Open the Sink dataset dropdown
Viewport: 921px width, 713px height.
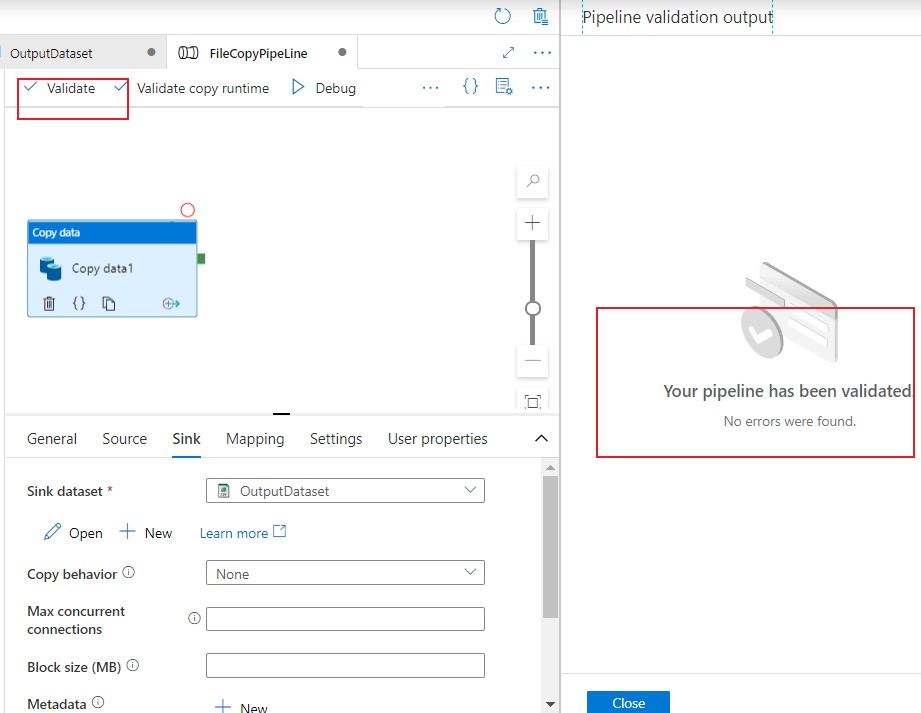click(x=345, y=490)
